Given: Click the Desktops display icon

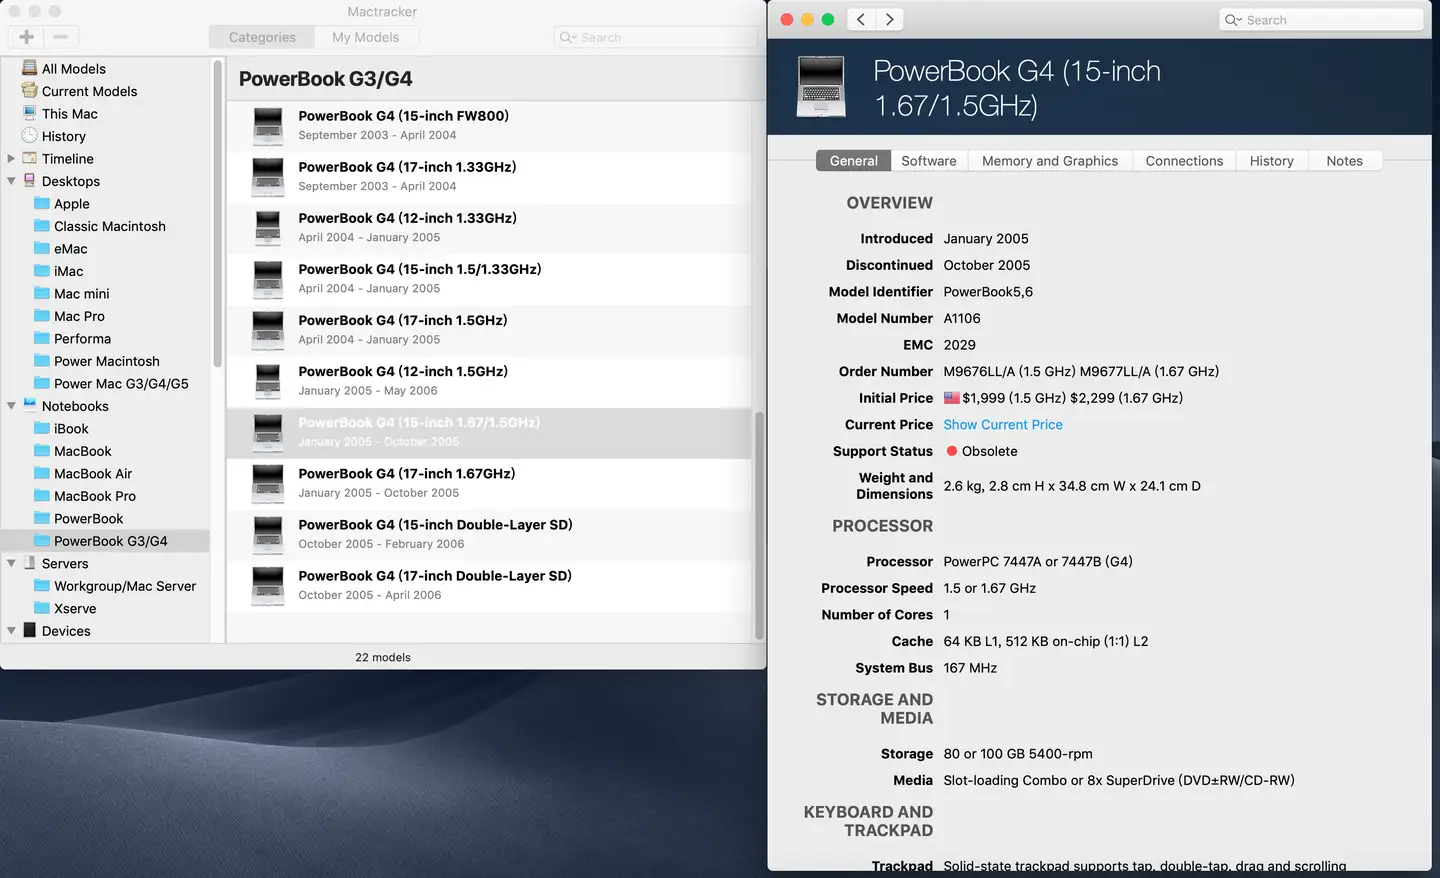Looking at the screenshot, I should [x=30, y=181].
